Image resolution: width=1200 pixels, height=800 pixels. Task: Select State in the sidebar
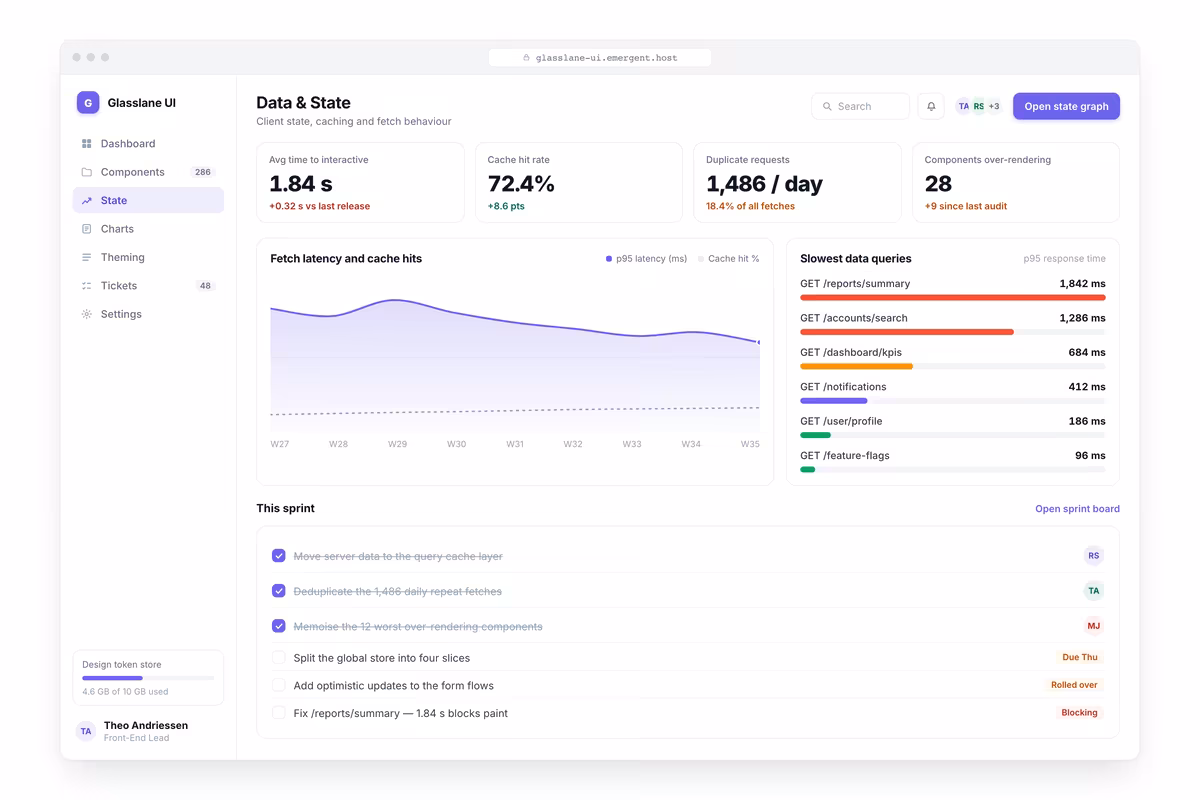click(148, 201)
